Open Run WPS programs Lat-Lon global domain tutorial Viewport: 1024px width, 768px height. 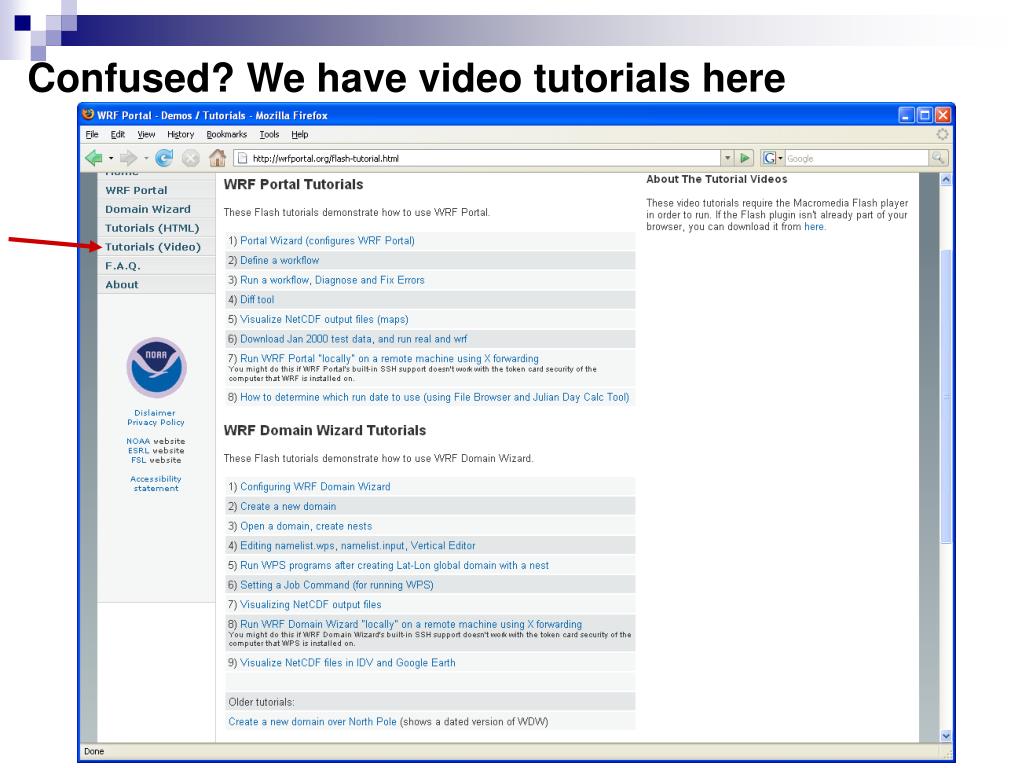tap(394, 565)
